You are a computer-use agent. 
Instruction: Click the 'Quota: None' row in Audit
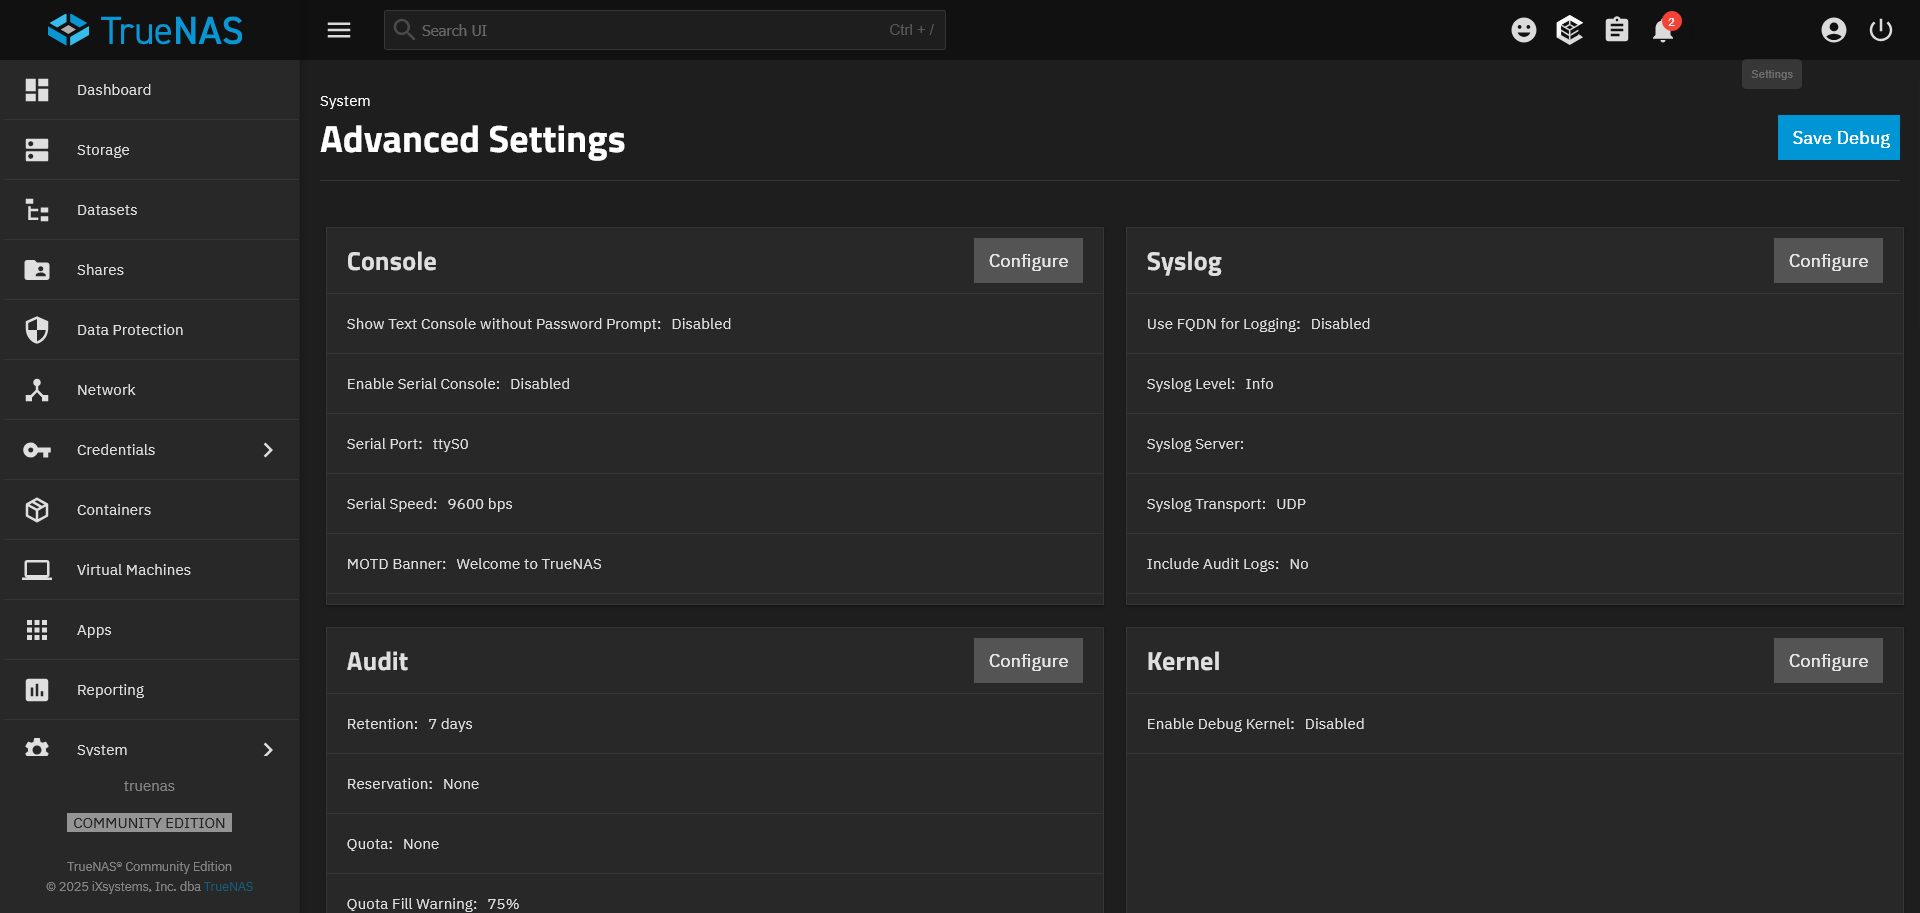[x=715, y=844]
